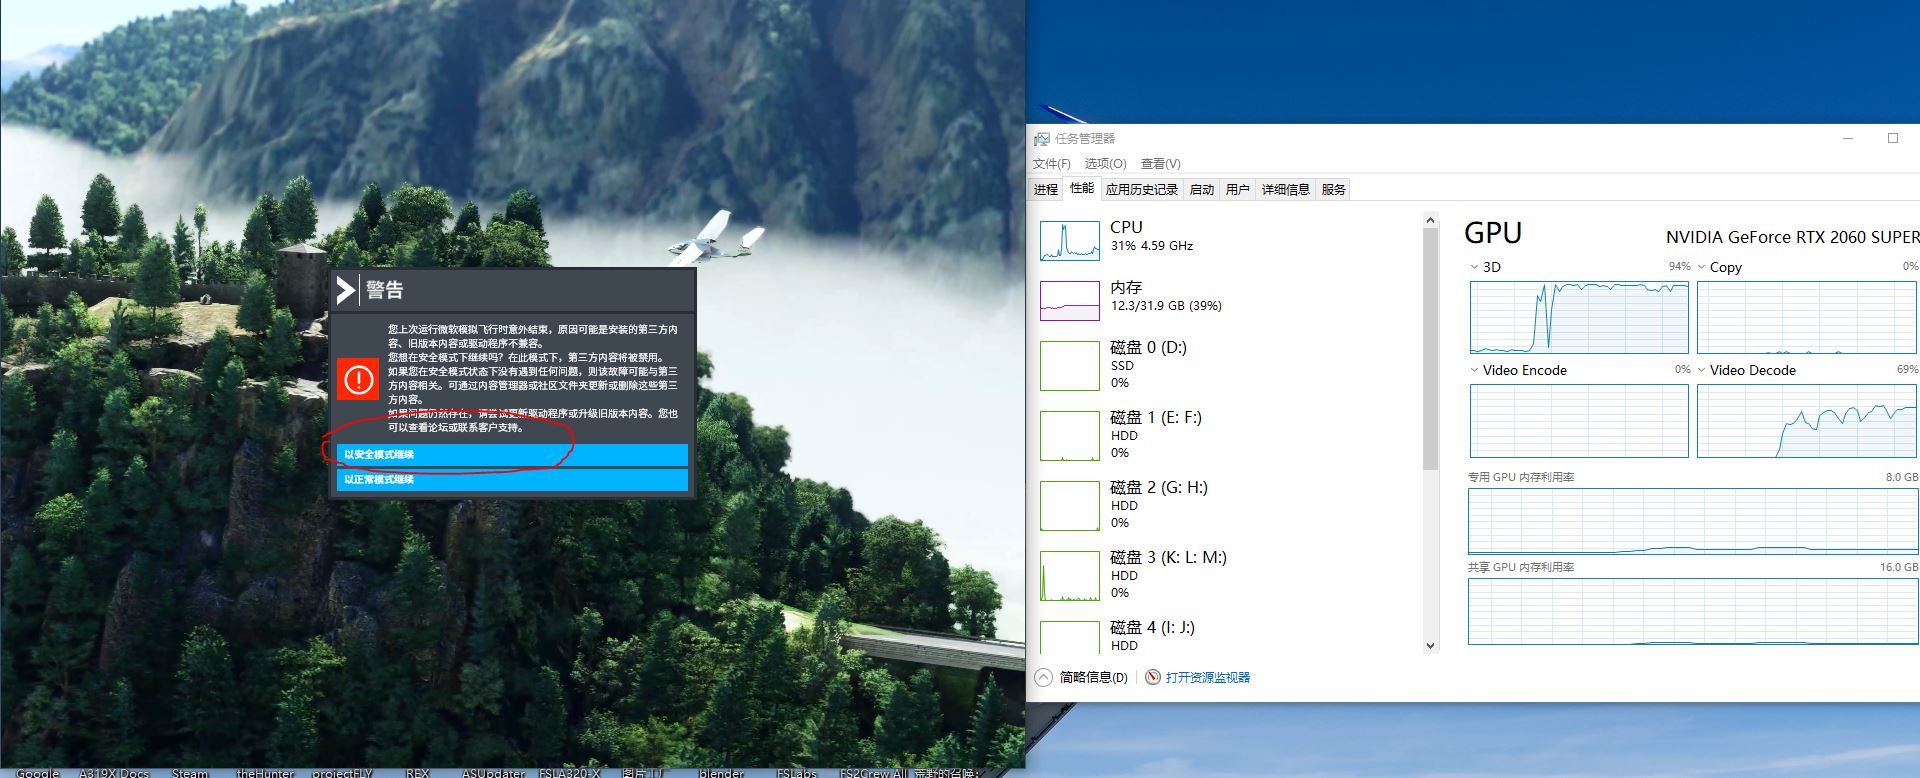The image size is (1920, 778).
Task: Click the Video Decode usage graph
Action: (x=1807, y=421)
